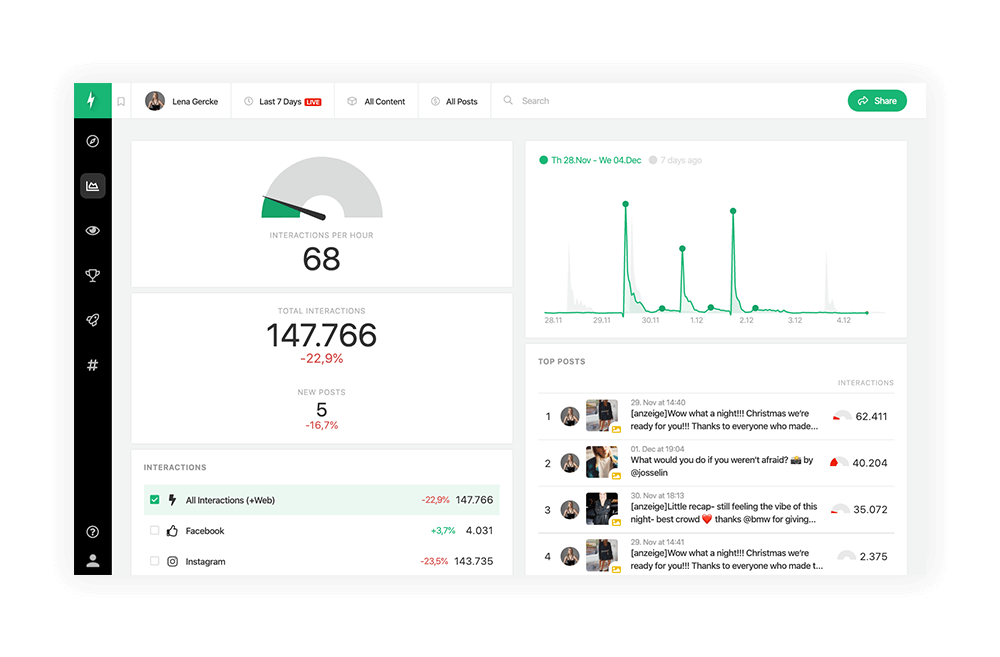Open the hashtag sidebar icon
The width and height of the screenshot is (1000, 657).
pyautogui.click(x=93, y=365)
